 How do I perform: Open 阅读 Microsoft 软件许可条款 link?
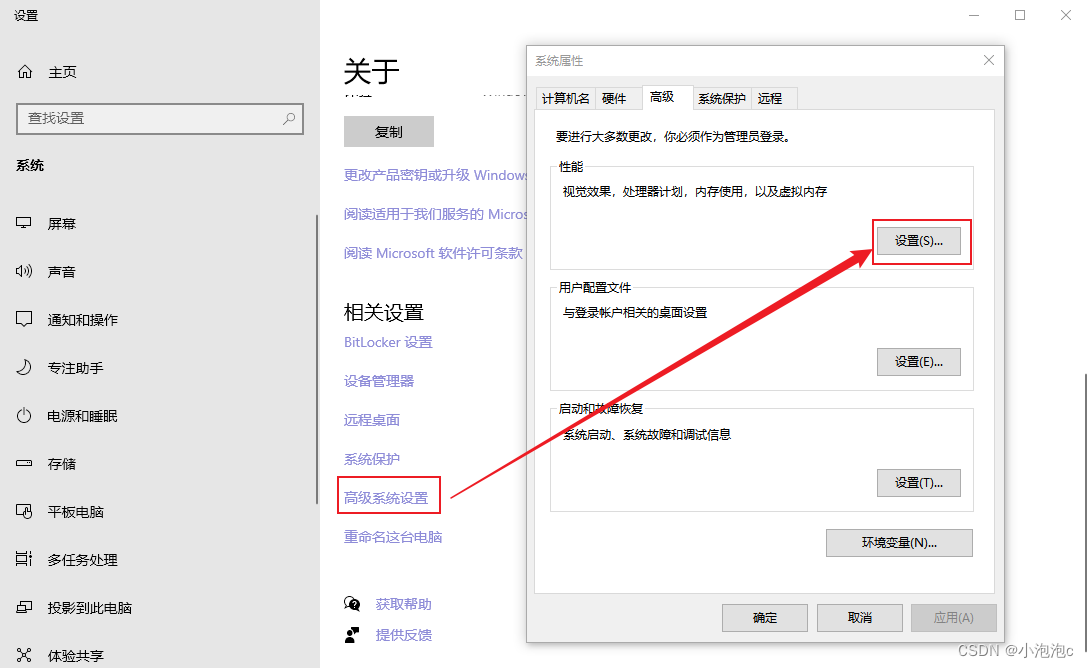(433, 253)
